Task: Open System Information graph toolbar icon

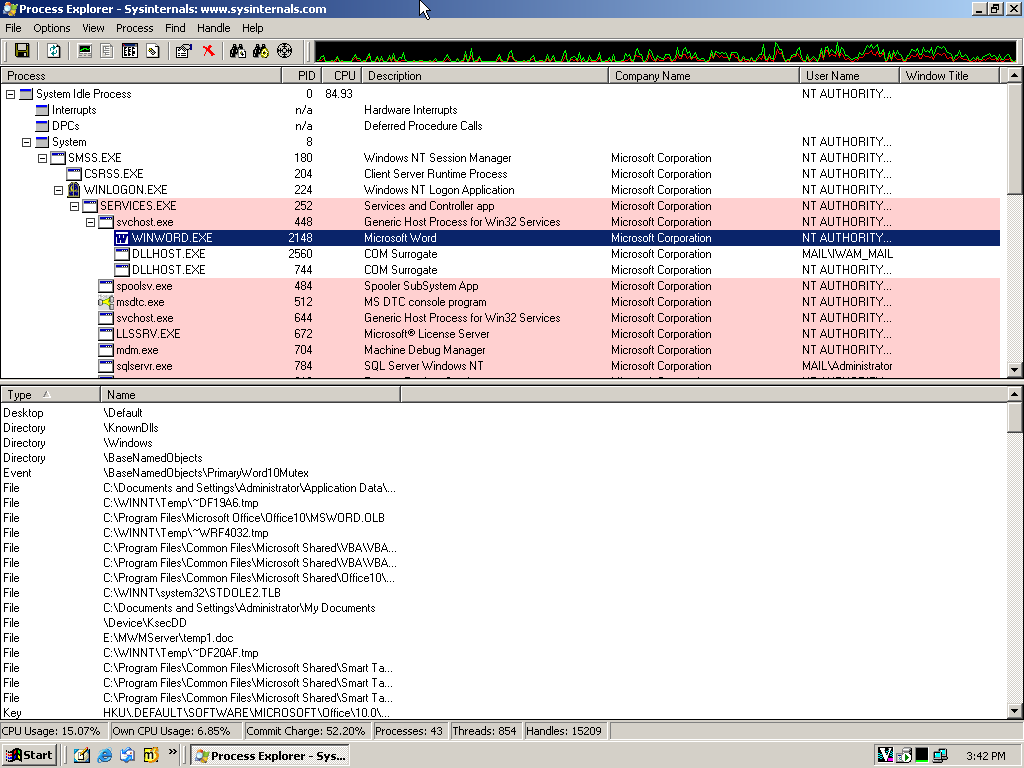Action: 84,51
